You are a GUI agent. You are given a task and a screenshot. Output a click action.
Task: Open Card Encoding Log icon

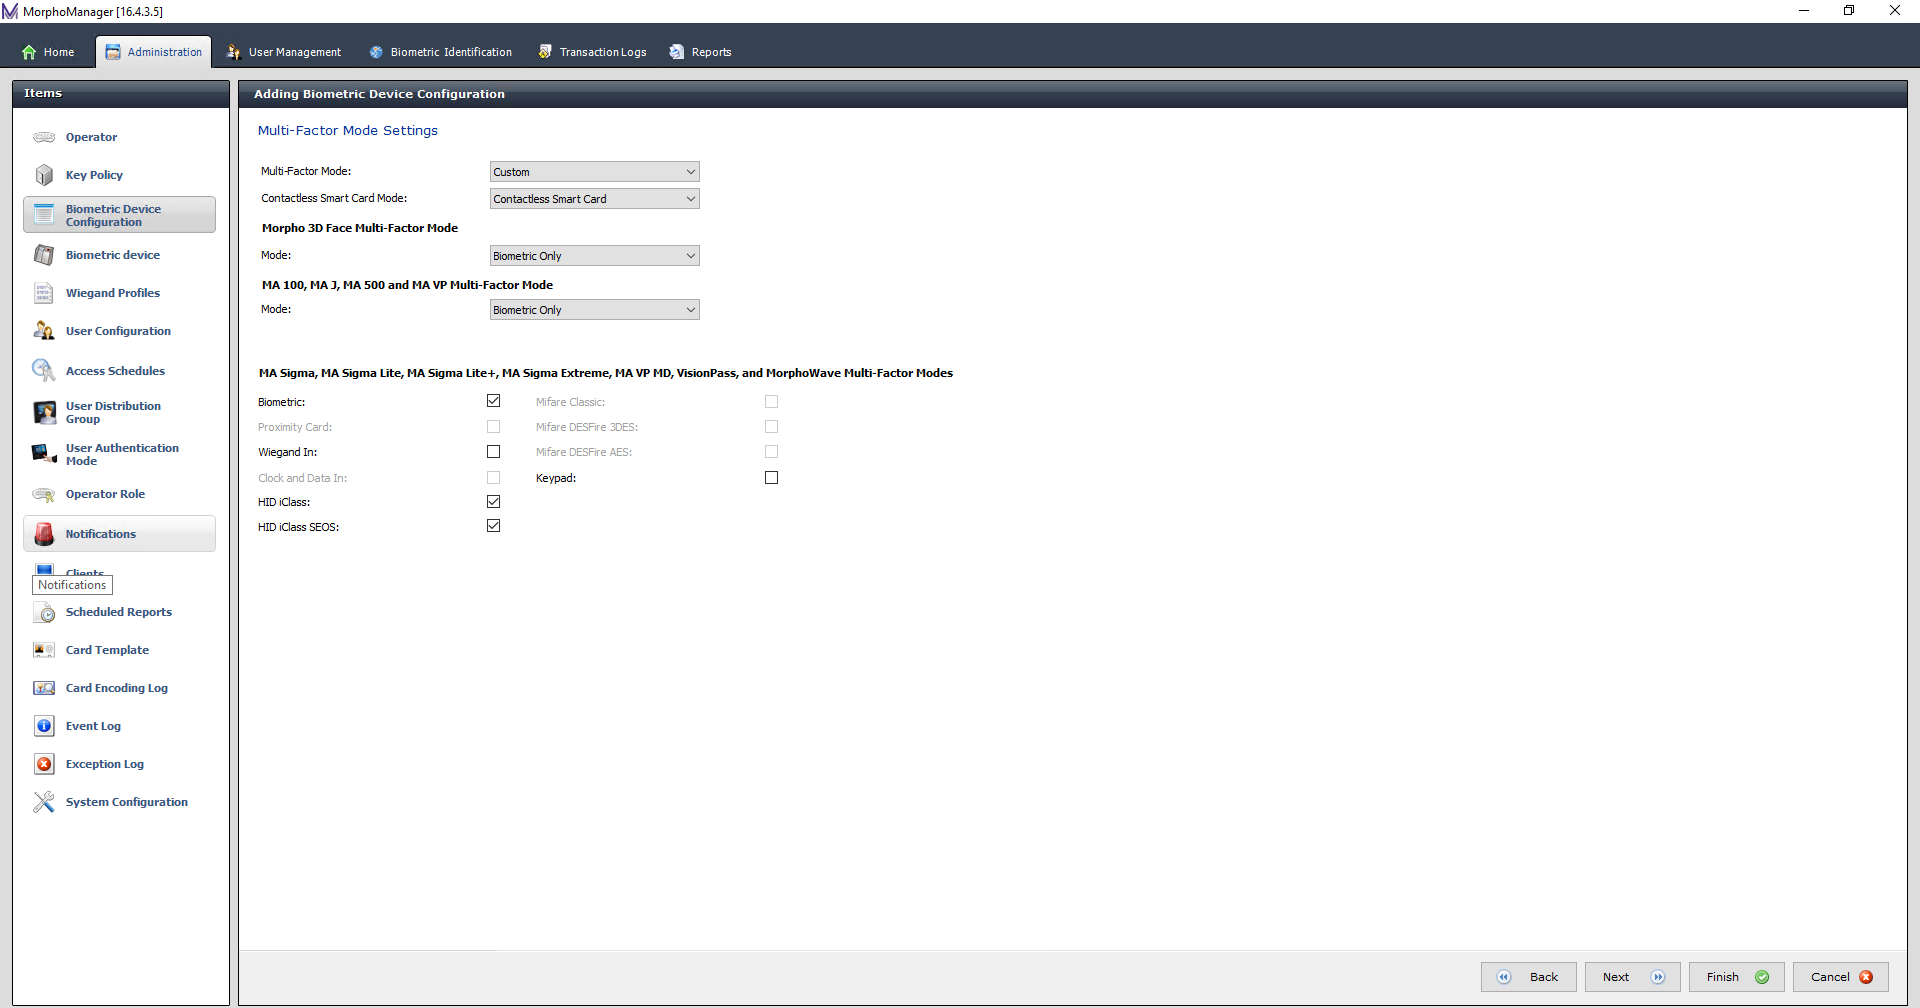click(44, 688)
